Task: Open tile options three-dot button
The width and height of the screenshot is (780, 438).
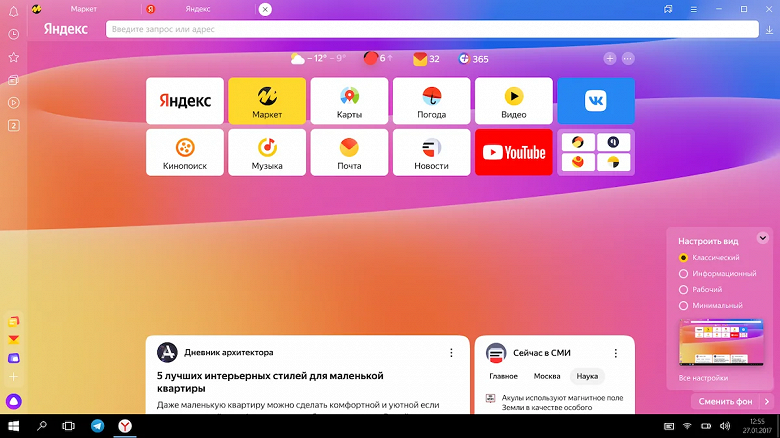Action: (628, 59)
